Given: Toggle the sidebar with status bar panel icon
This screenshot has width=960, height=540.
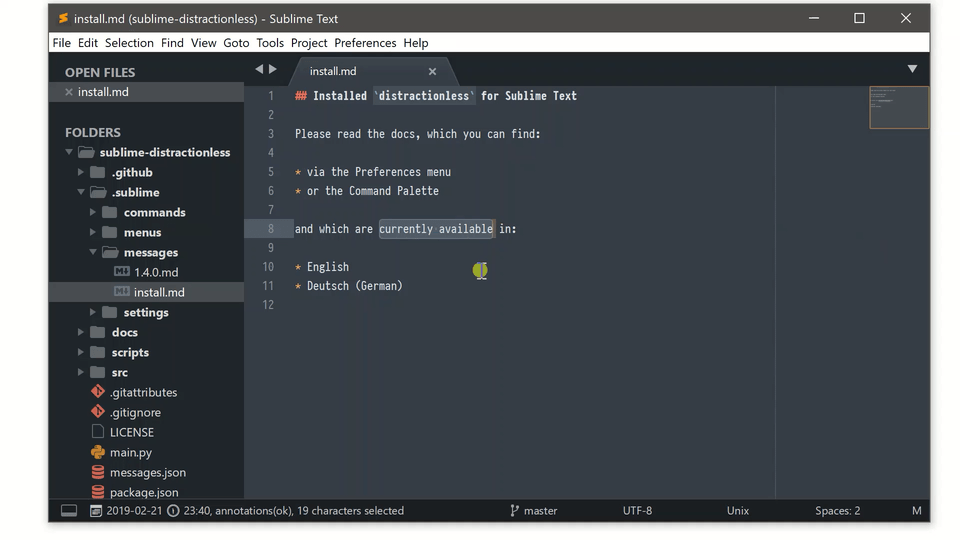Looking at the screenshot, I should [x=69, y=511].
